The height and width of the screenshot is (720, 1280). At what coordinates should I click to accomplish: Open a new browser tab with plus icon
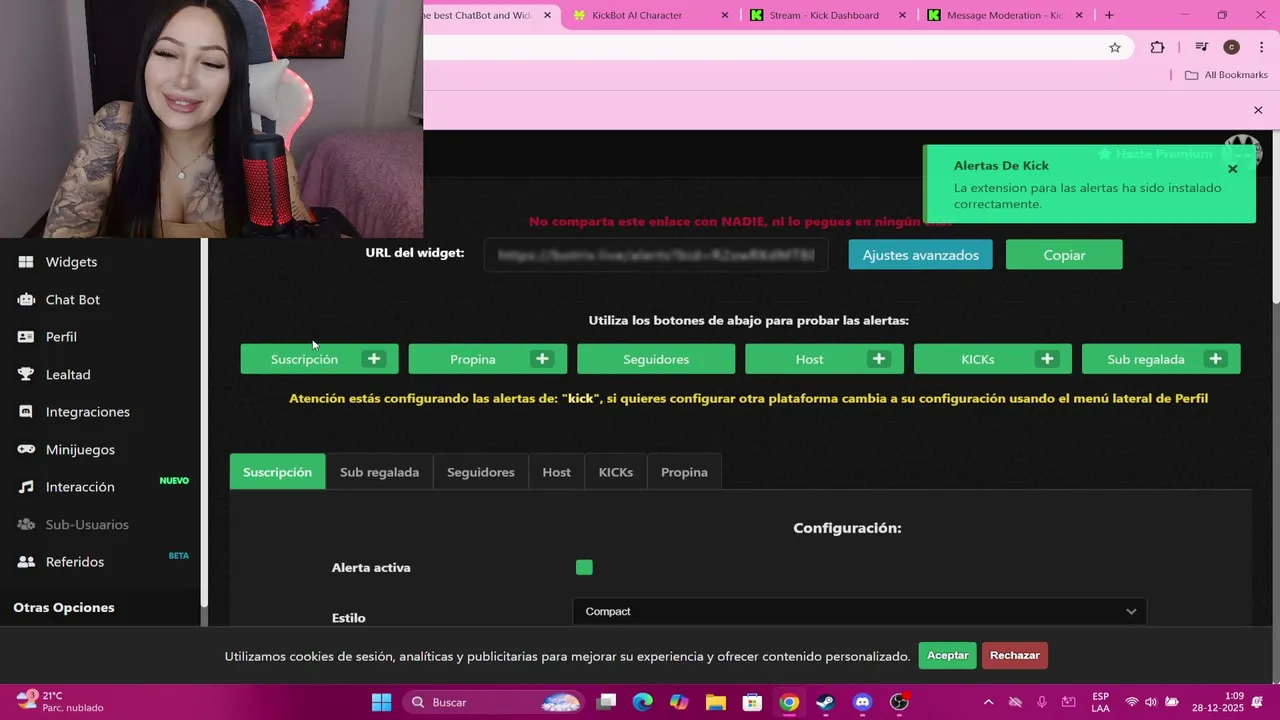1109,15
